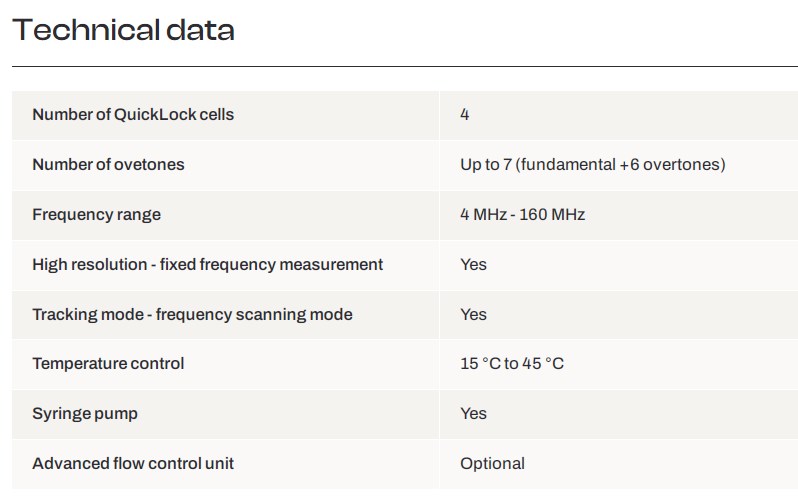This screenshot has height=501, width=798.
Task: Click the word overtones in parentheses
Action: coord(682,164)
